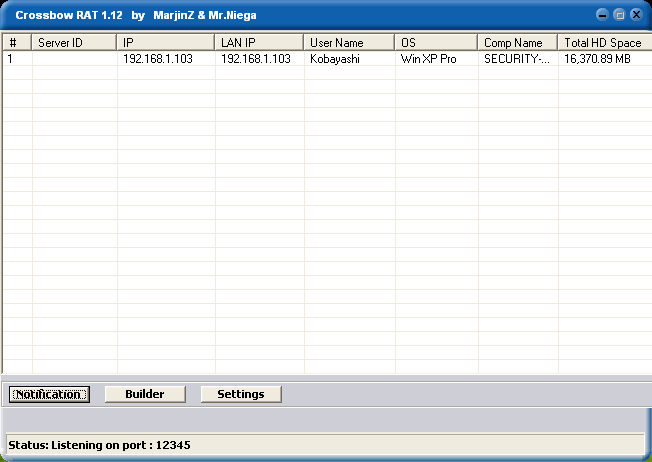Click the 192.168.1.103 entry under IP column
The width and height of the screenshot is (652, 462).
pyautogui.click(x=158, y=59)
